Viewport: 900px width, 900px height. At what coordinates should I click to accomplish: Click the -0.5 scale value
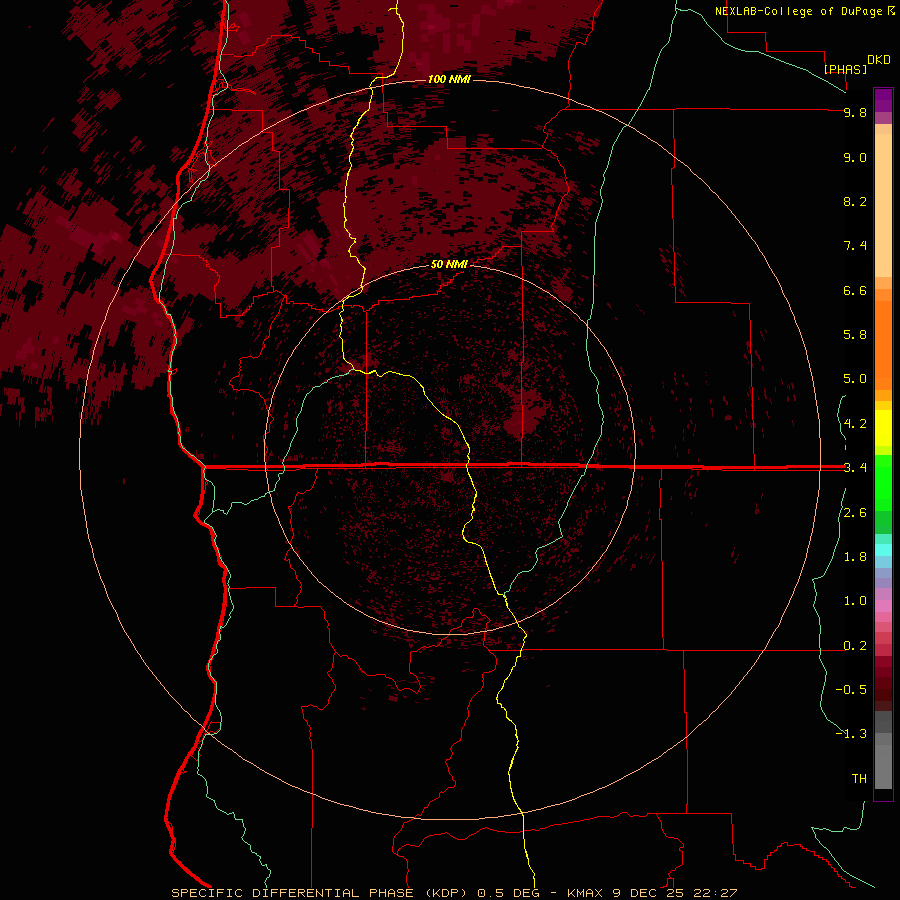[851, 690]
